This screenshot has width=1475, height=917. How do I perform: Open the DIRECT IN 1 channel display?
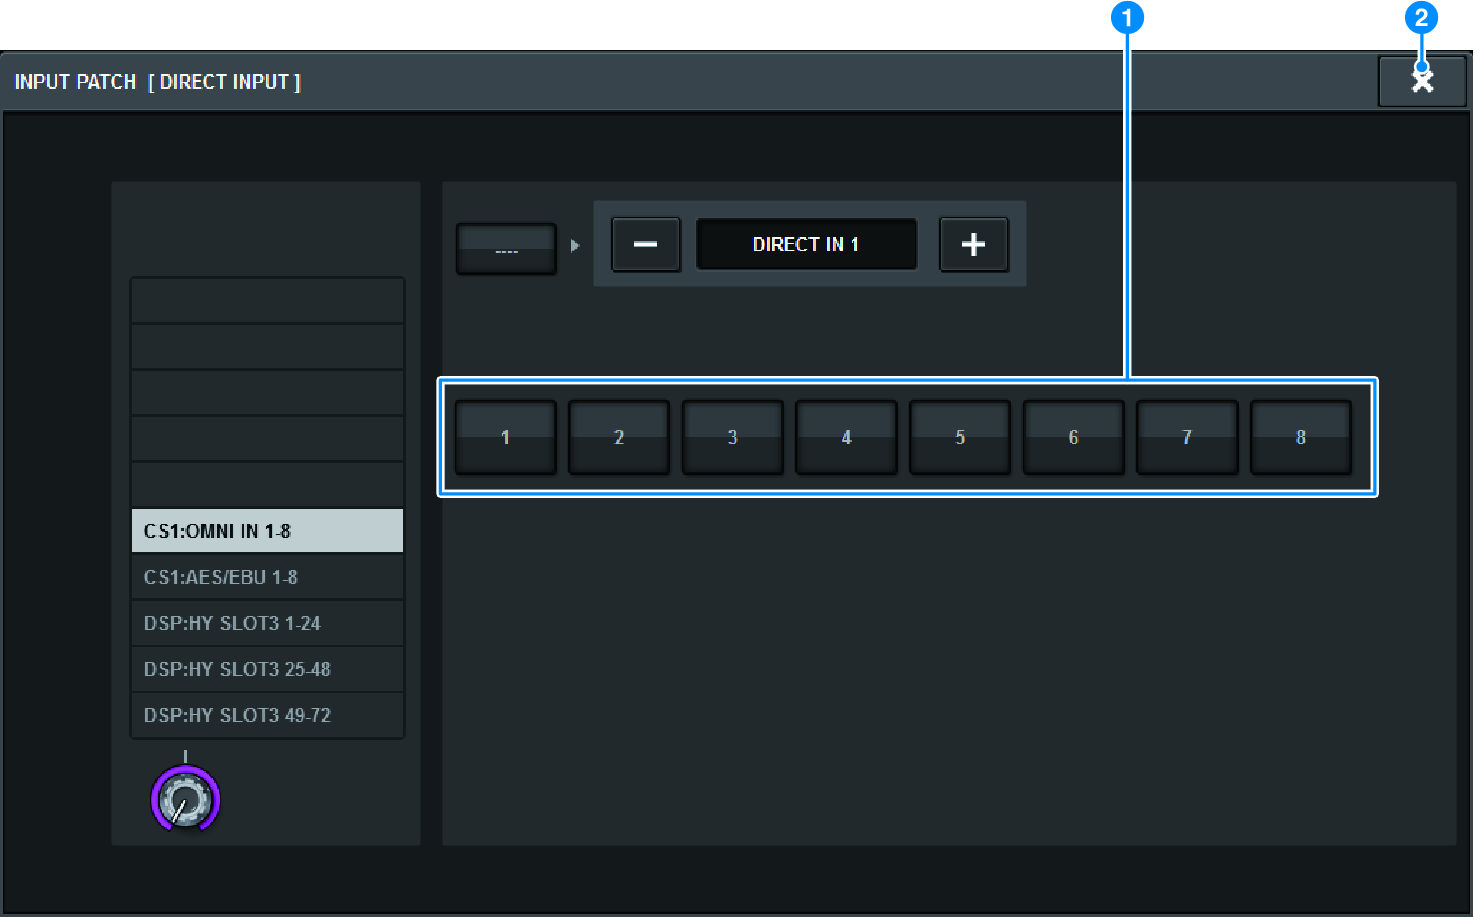pyautogui.click(x=806, y=244)
